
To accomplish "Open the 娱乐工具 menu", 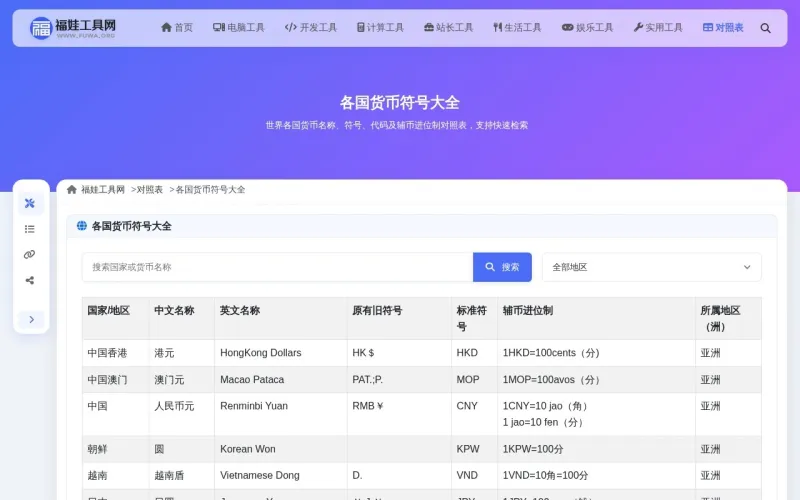I will [587, 28].
